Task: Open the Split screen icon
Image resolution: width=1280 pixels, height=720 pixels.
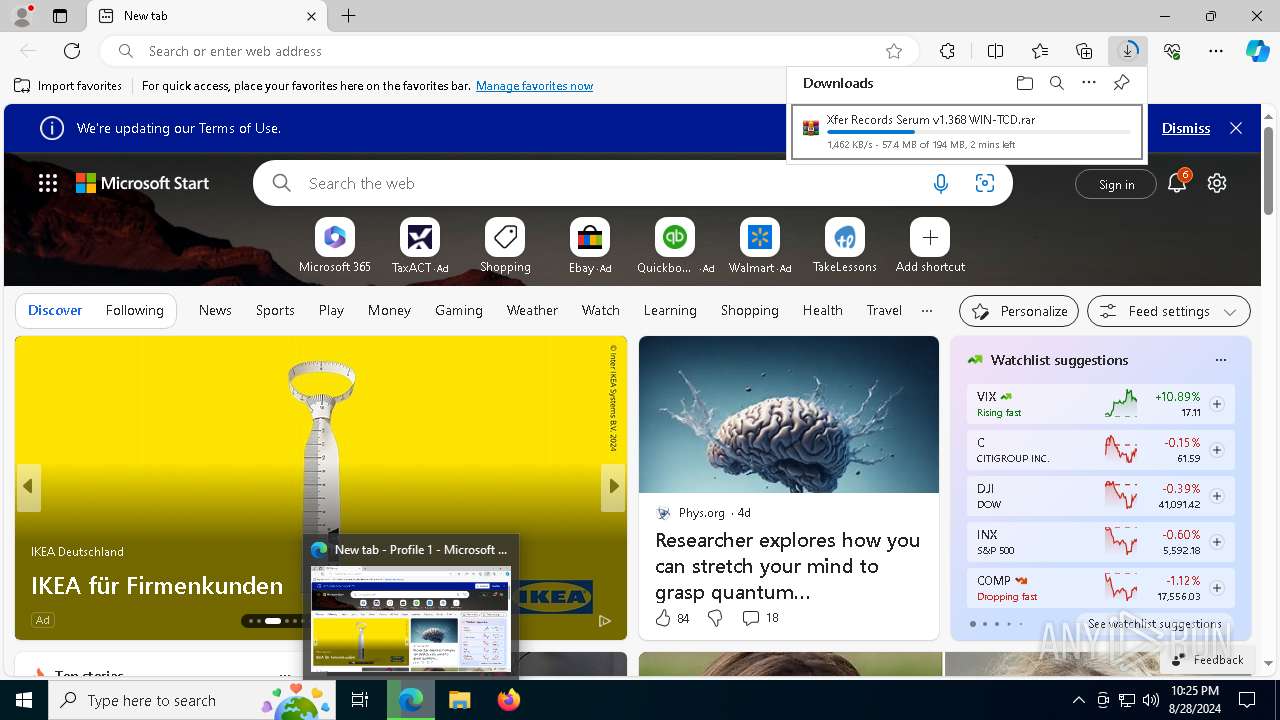Action: (x=995, y=51)
